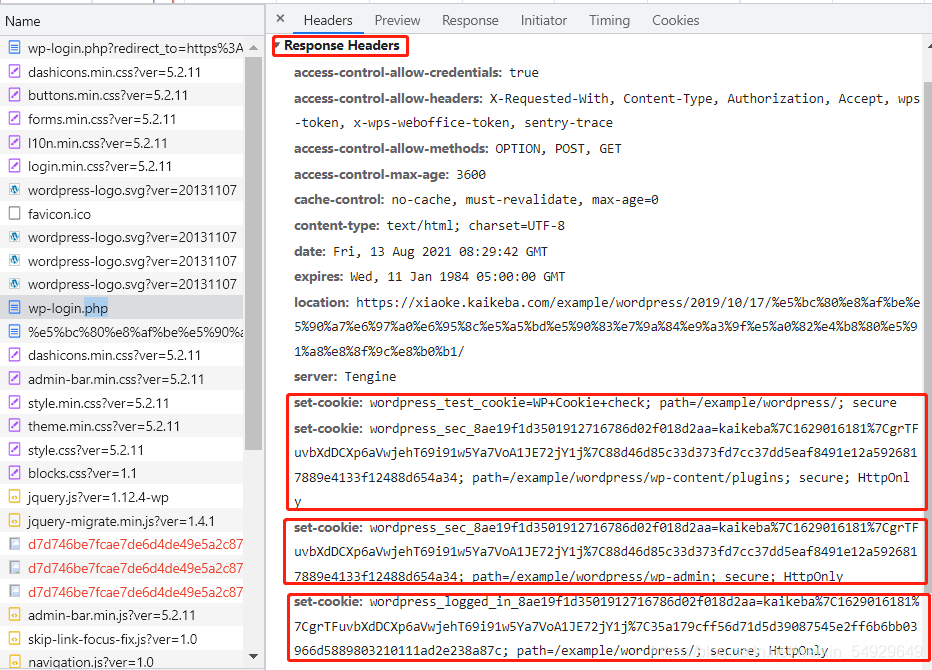This screenshot has height=670, width=932.
Task: Click script icon of admin-bar.min.js
Action: coord(14,615)
